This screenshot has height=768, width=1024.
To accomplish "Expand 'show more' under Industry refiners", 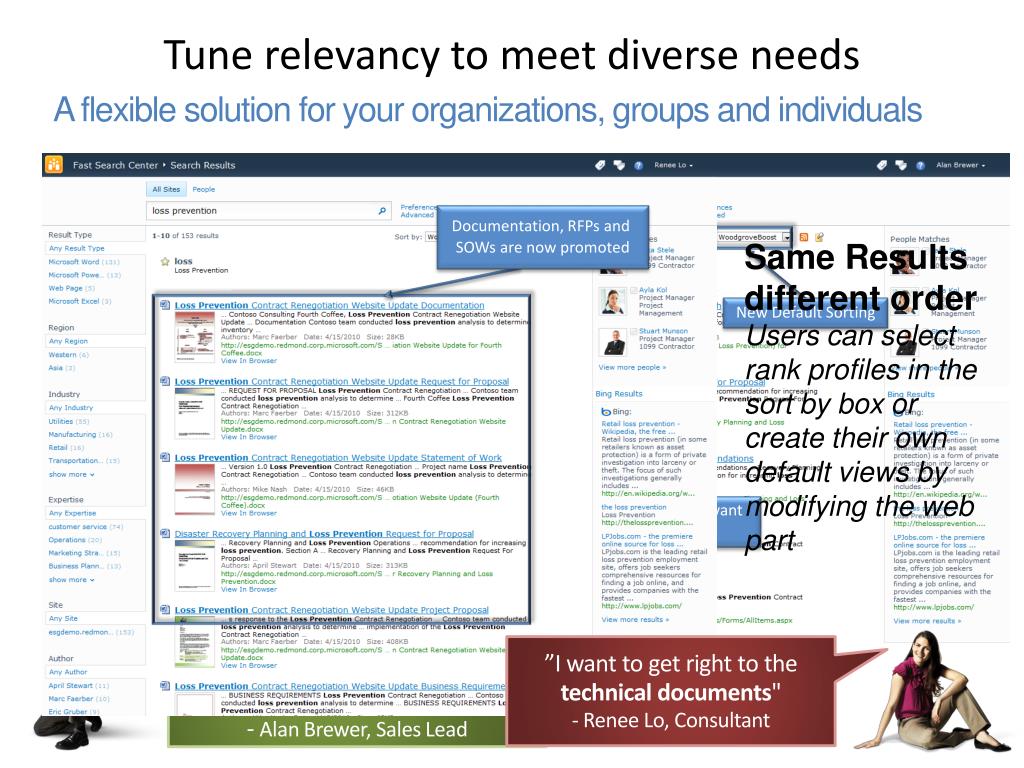I will click(71, 474).
